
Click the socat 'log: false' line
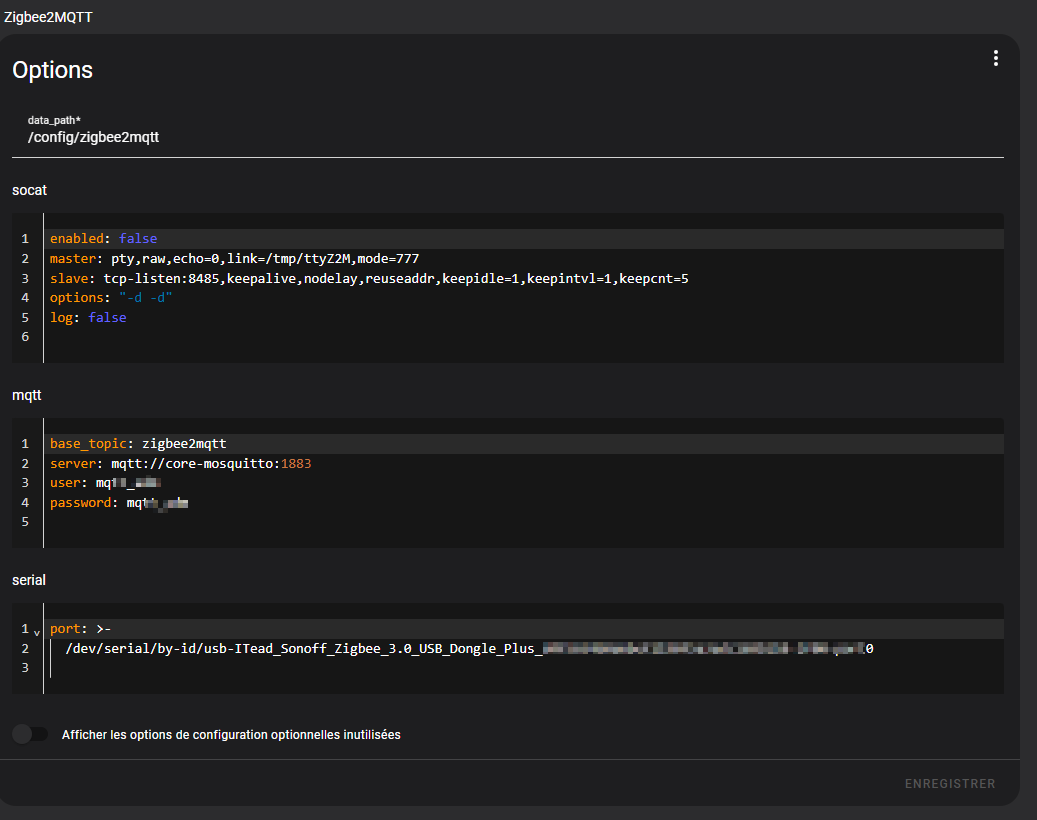point(526,317)
